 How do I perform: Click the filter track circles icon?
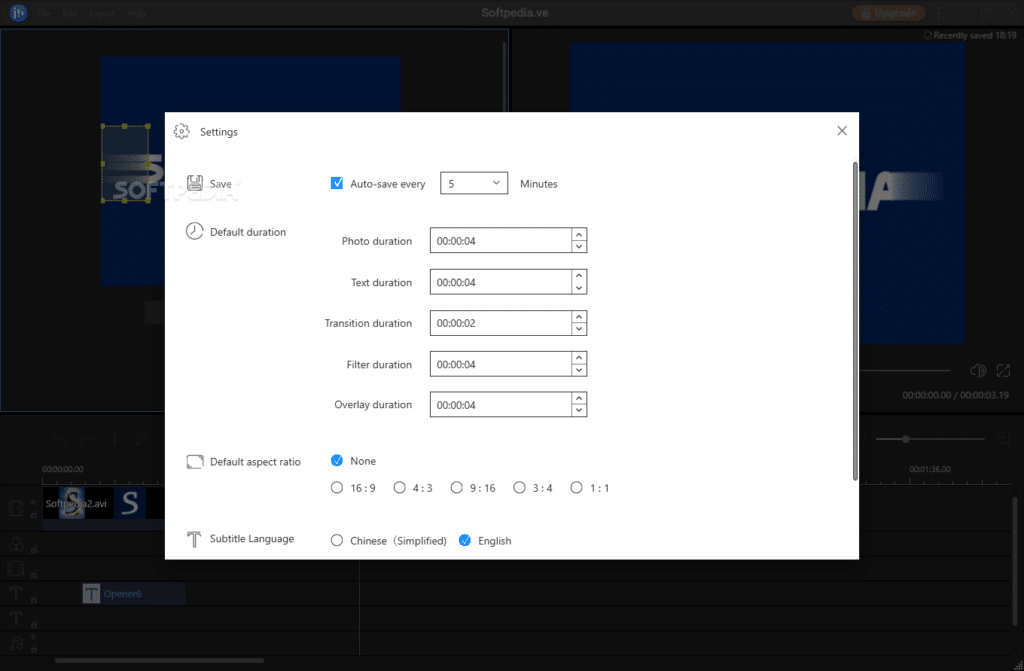16,544
